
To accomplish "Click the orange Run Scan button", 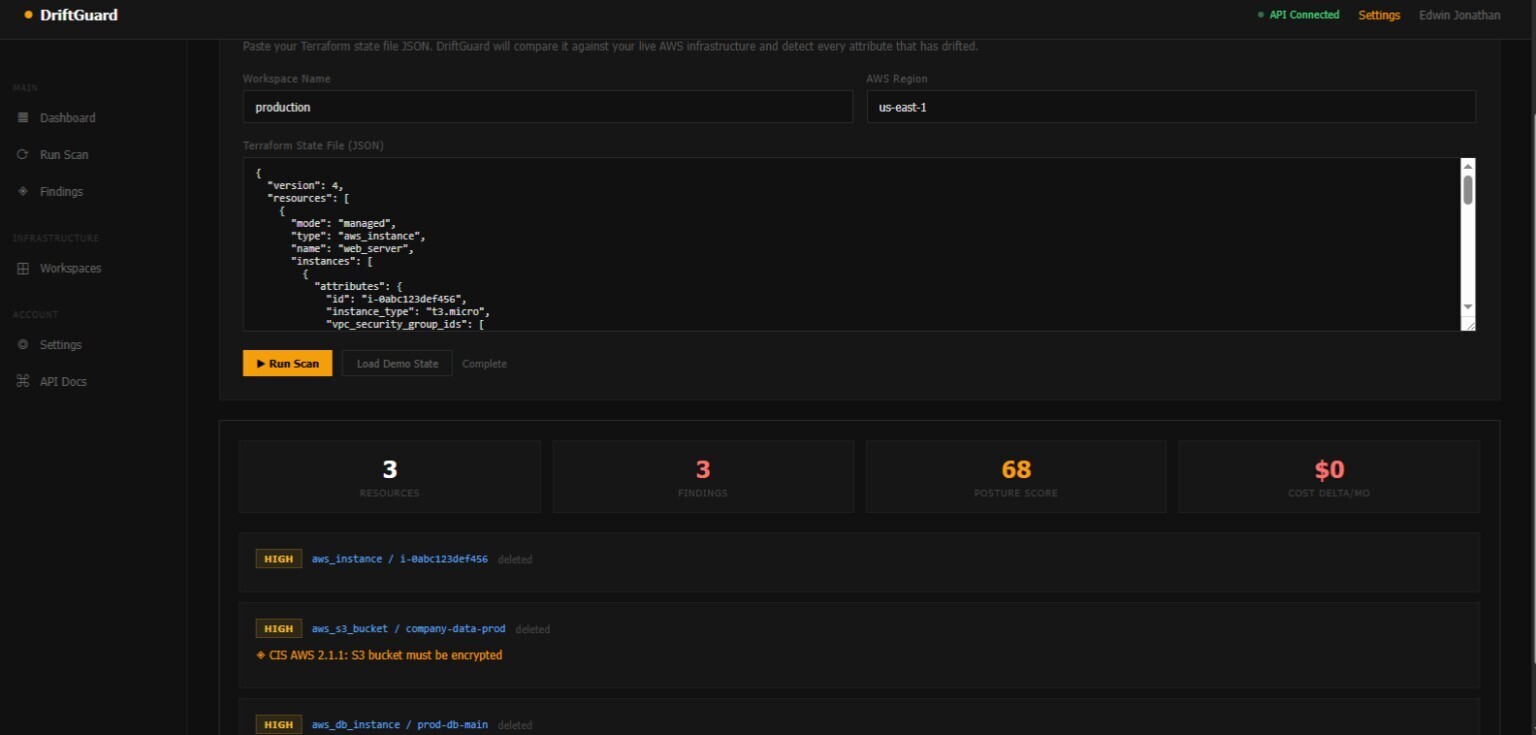I will point(287,363).
